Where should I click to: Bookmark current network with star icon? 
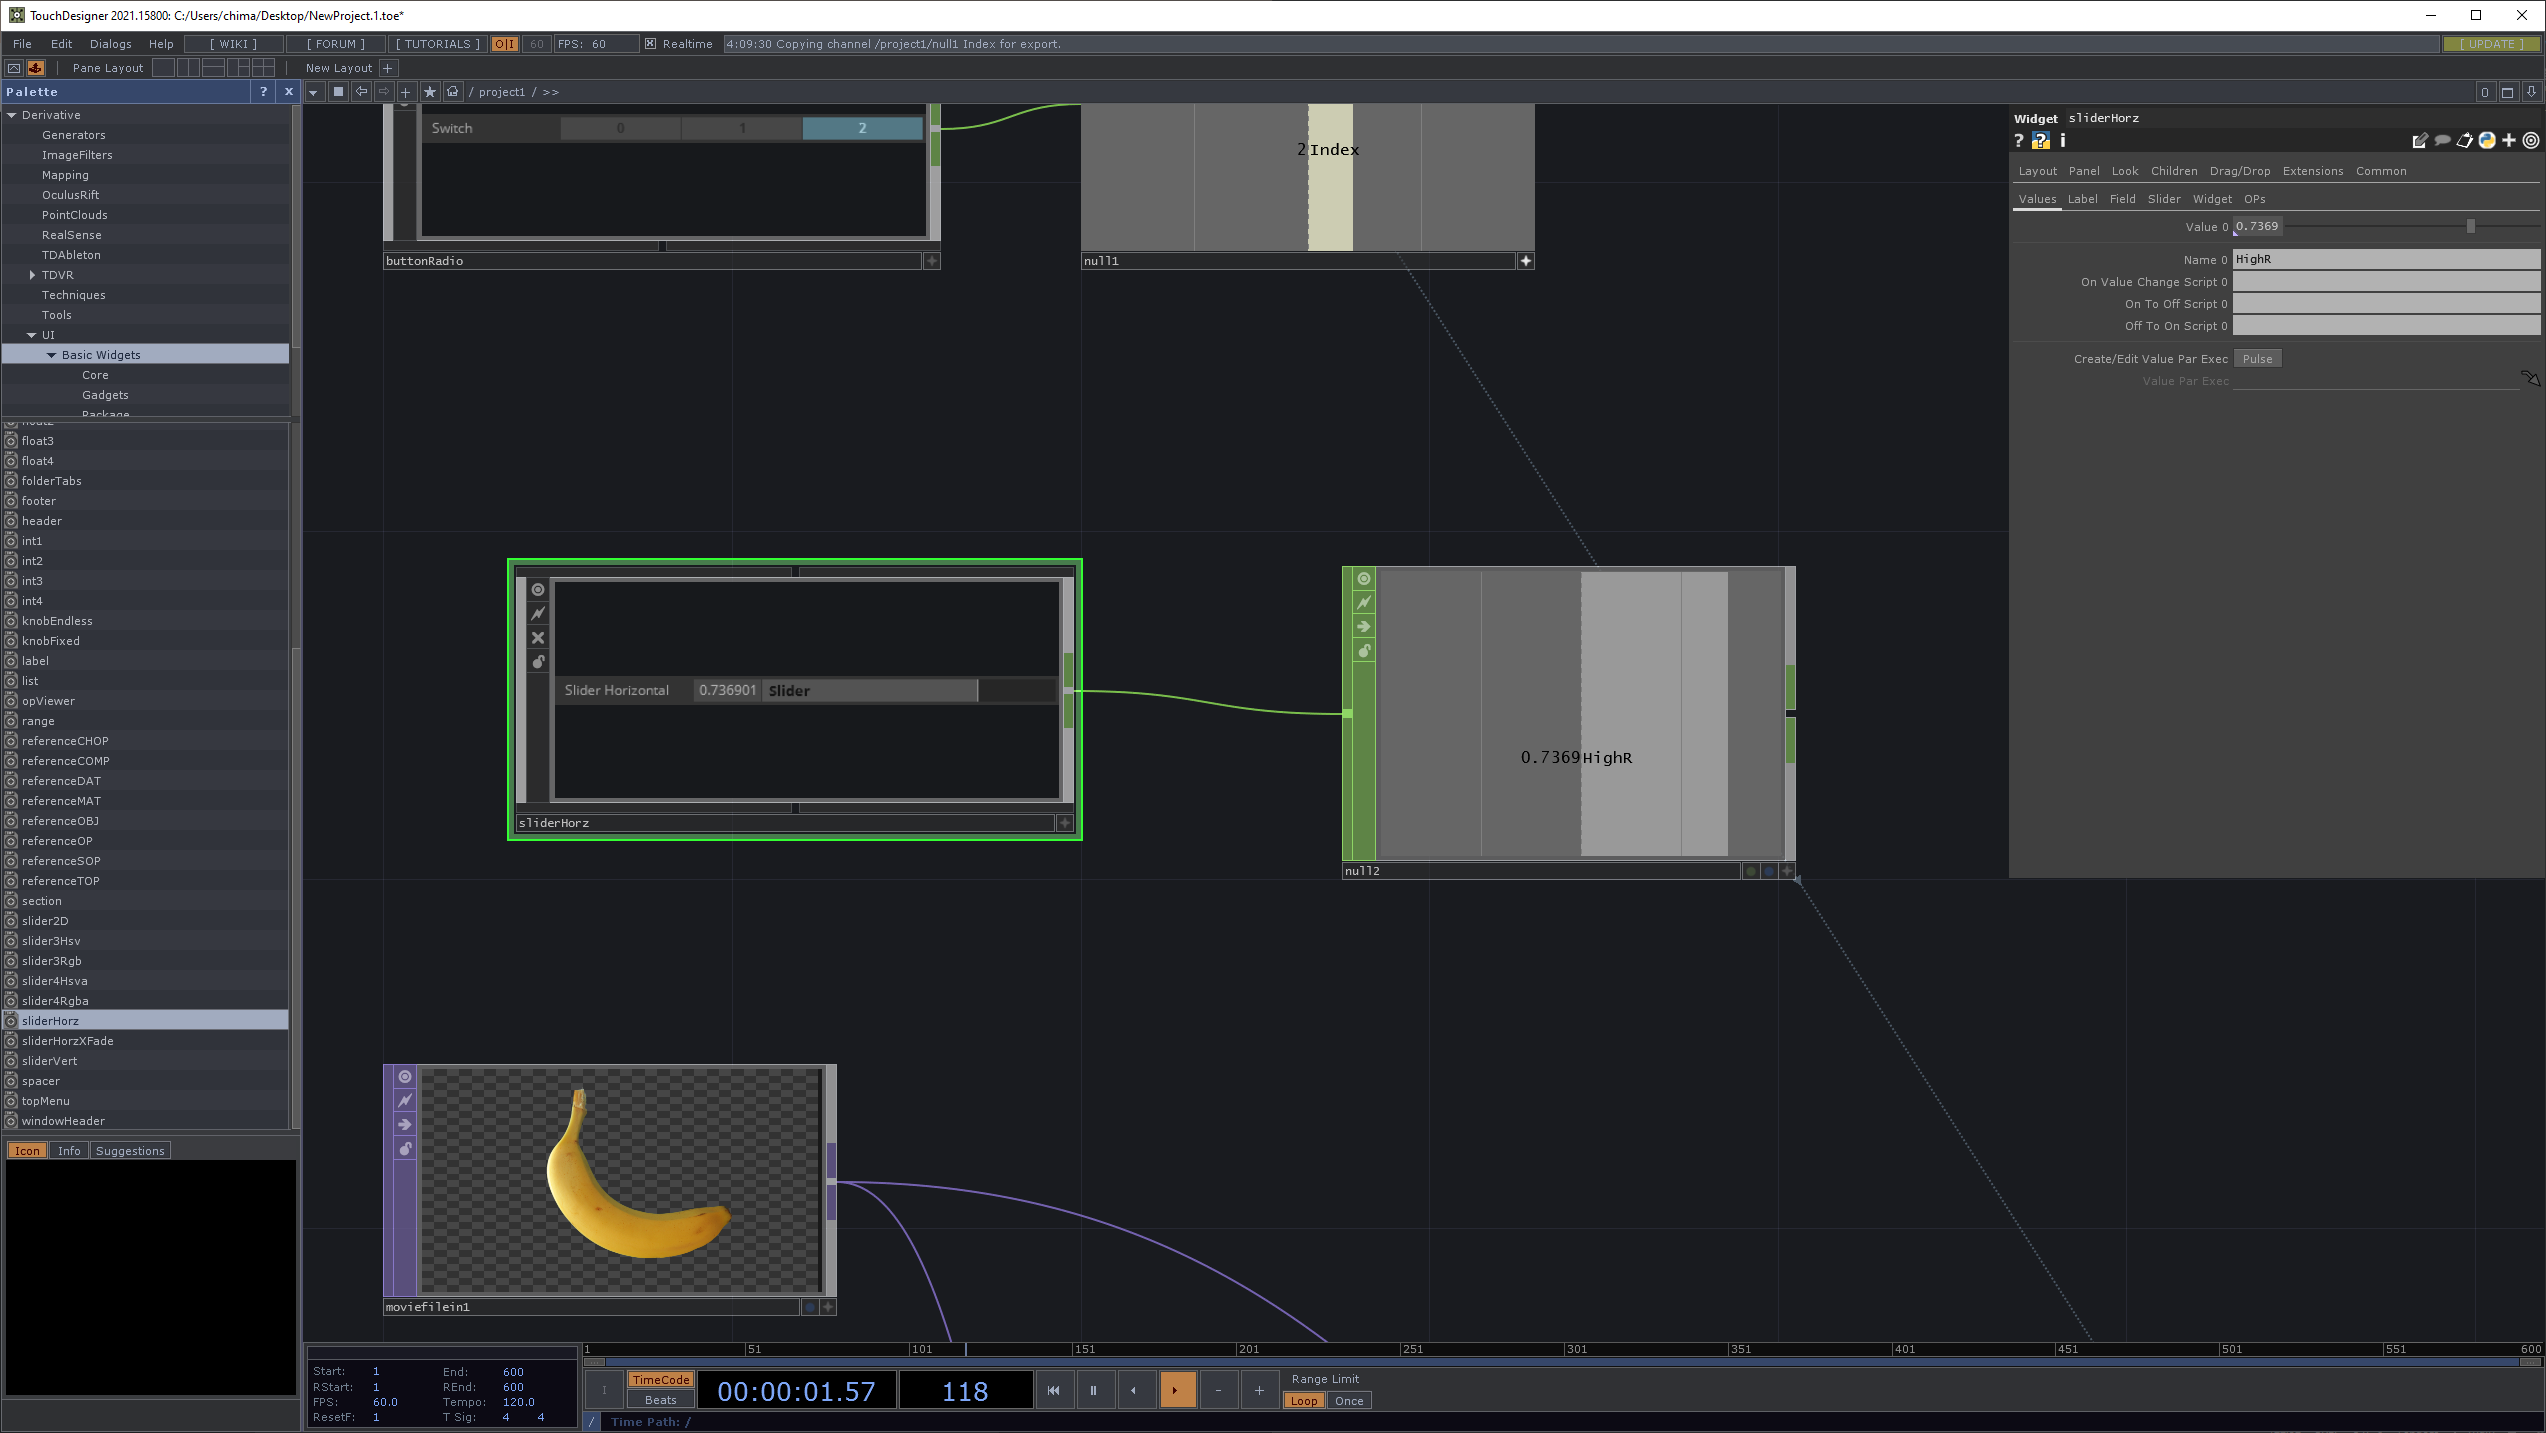(430, 92)
